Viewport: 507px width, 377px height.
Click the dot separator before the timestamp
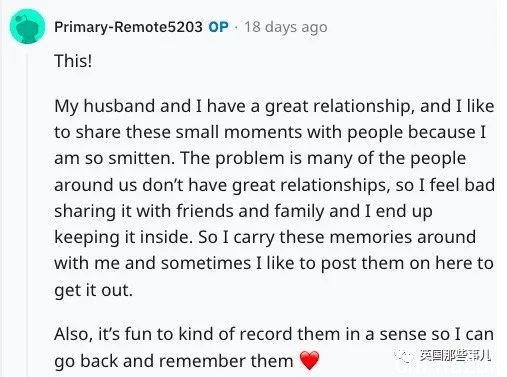(x=236, y=27)
